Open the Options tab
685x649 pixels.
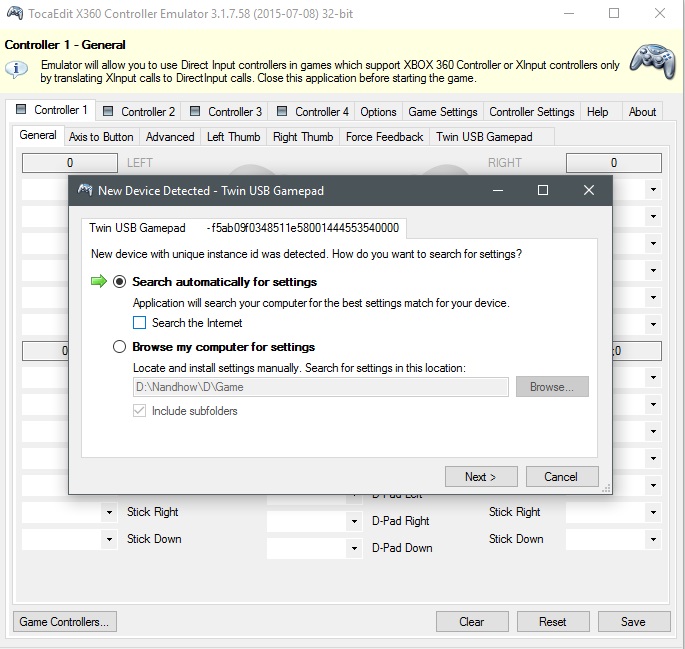(x=378, y=112)
